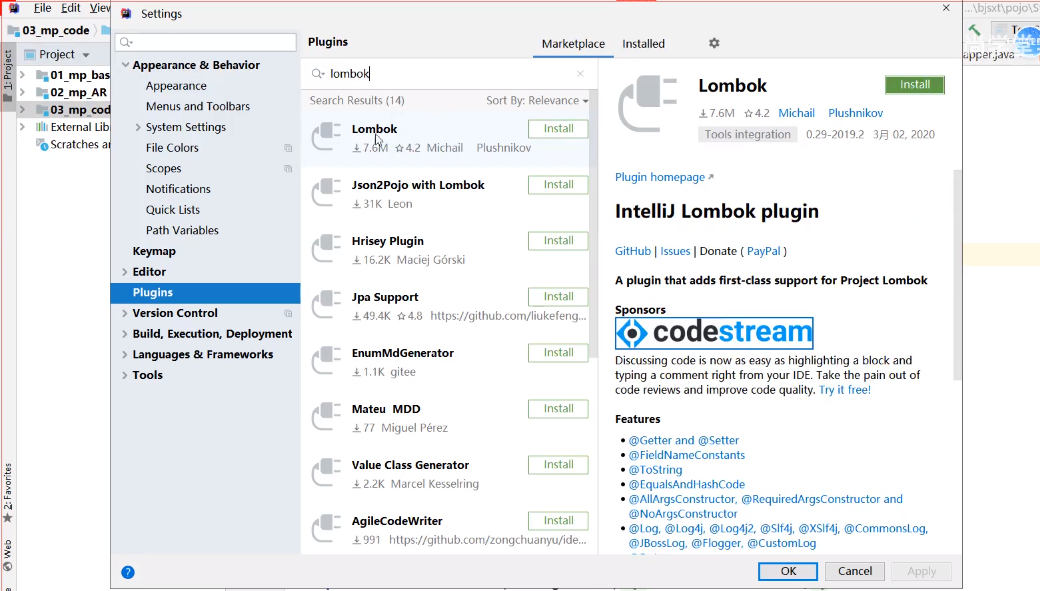Viewport: 1040px width, 591px height.
Task: Open the Web tool window stripe
Action: [7, 556]
